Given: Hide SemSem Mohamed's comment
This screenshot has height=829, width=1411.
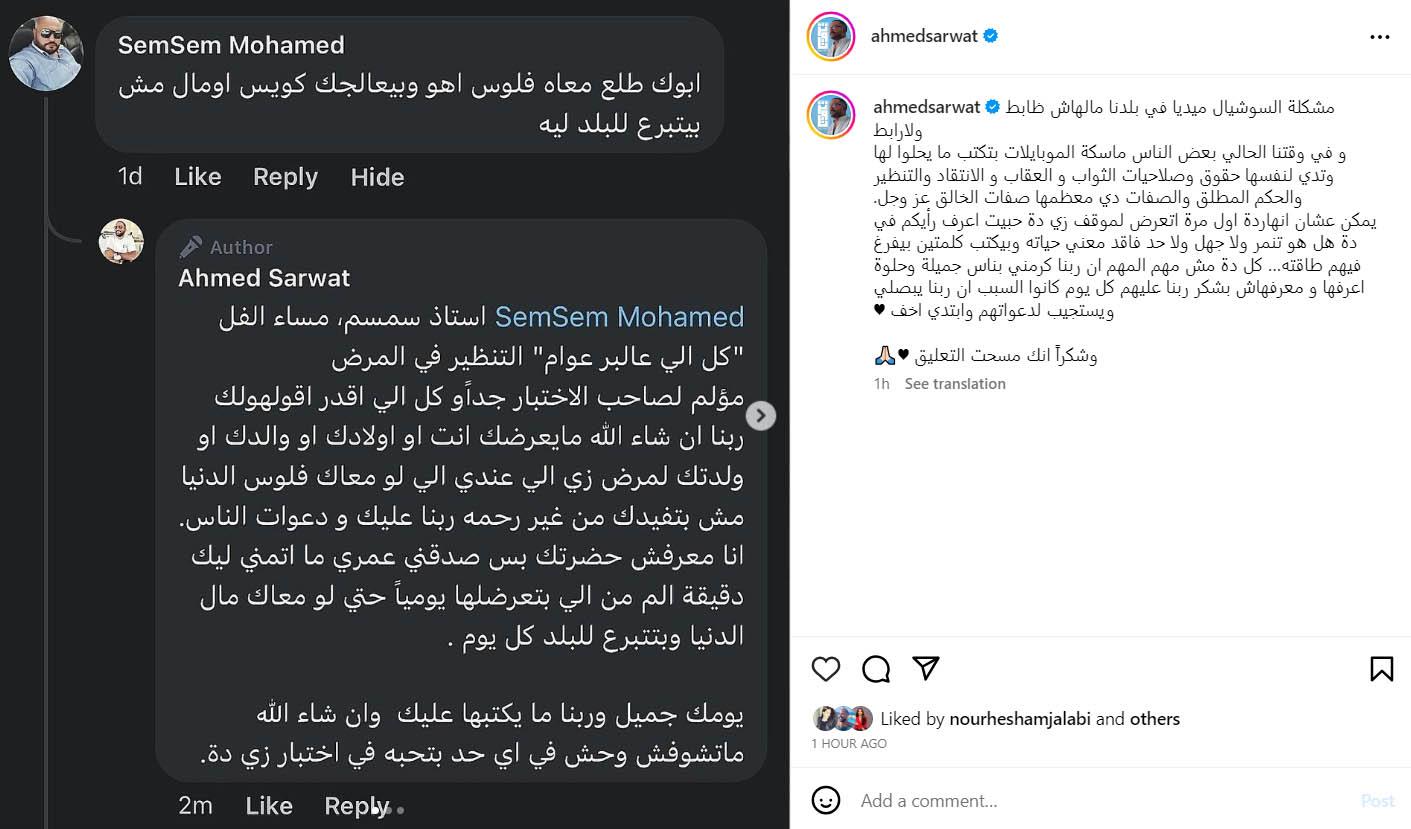Looking at the screenshot, I should [377, 177].
